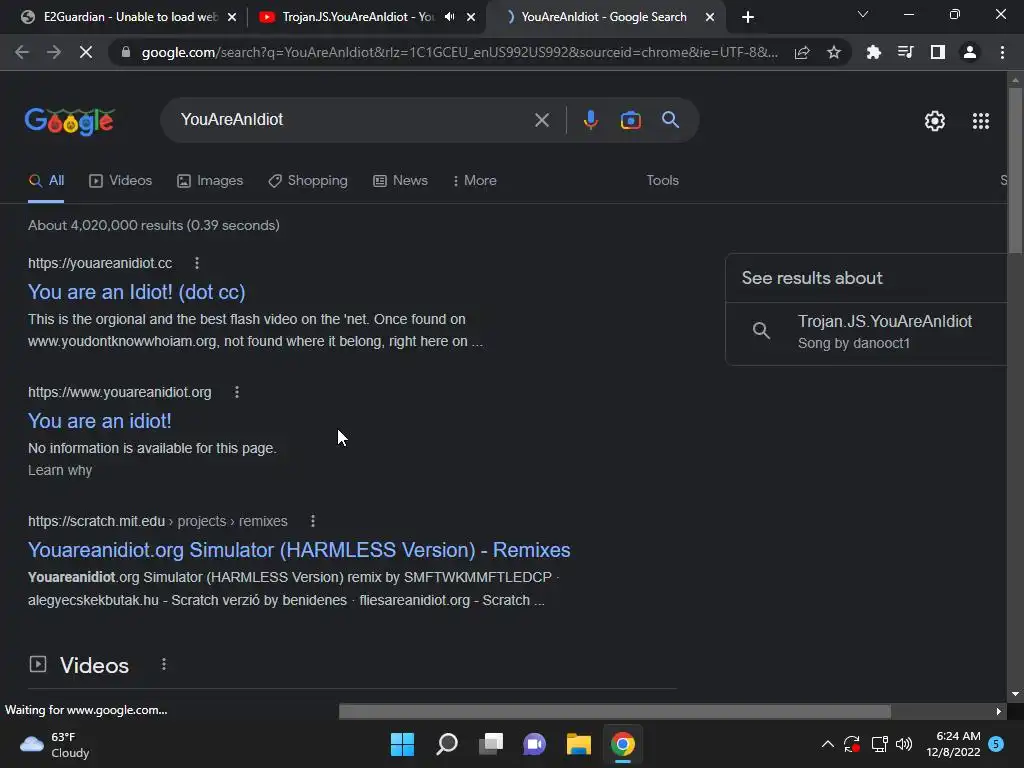Open media controls icon in toolbar
The image size is (1024, 768).
(x=905, y=52)
